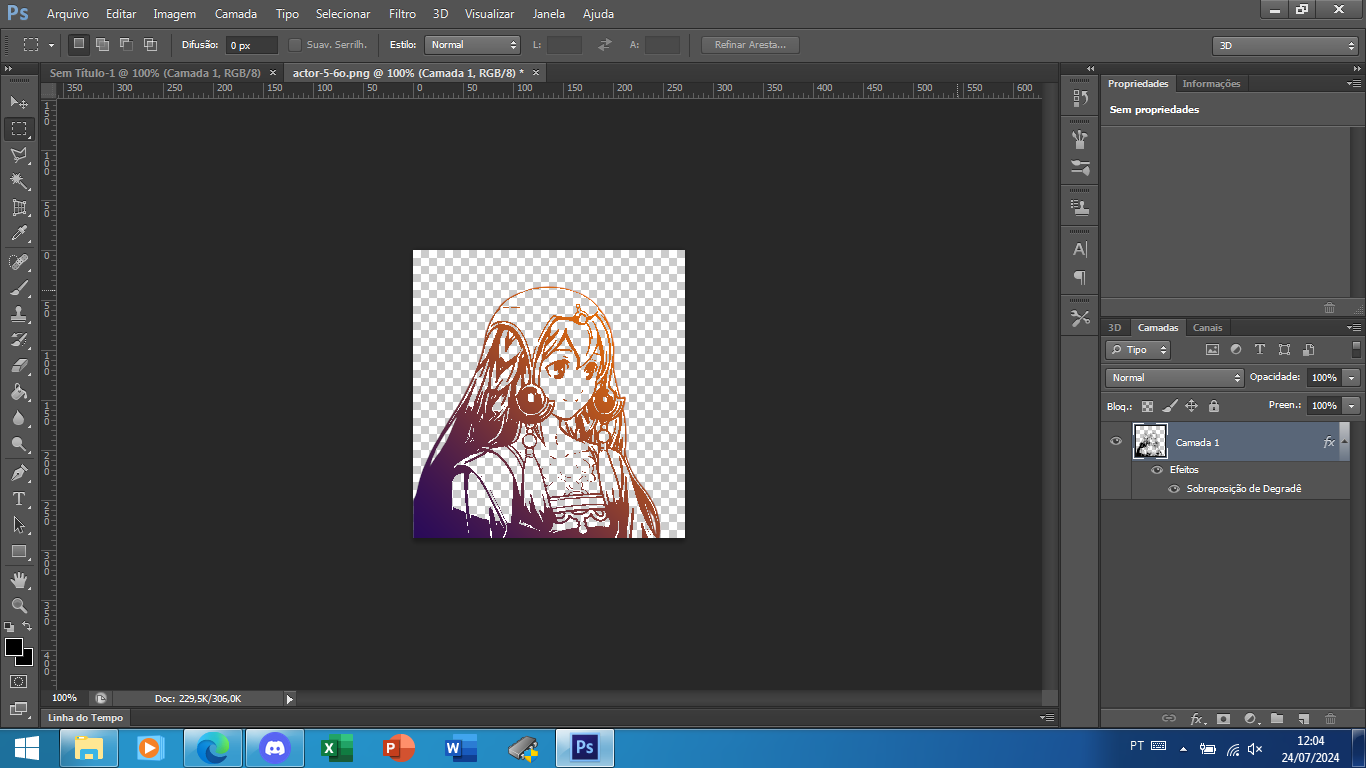Viewport: 1366px width, 768px height.
Task: Open the Camada menu
Action: pos(236,14)
